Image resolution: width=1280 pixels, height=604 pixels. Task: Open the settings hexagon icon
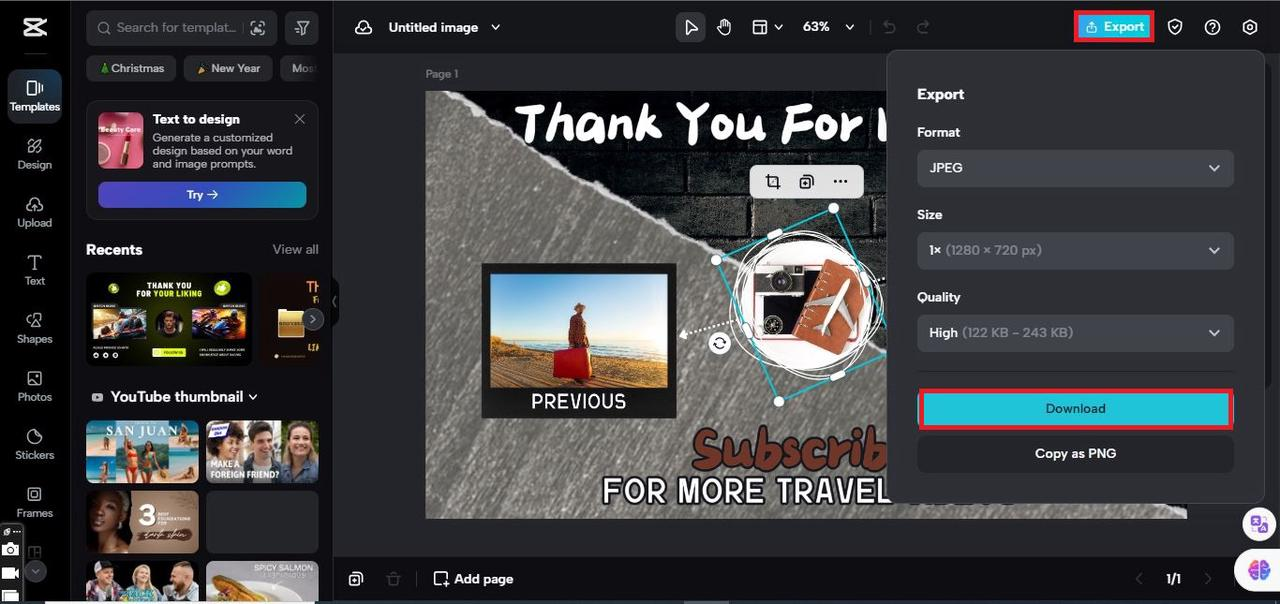pyautogui.click(x=1249, y=27)
